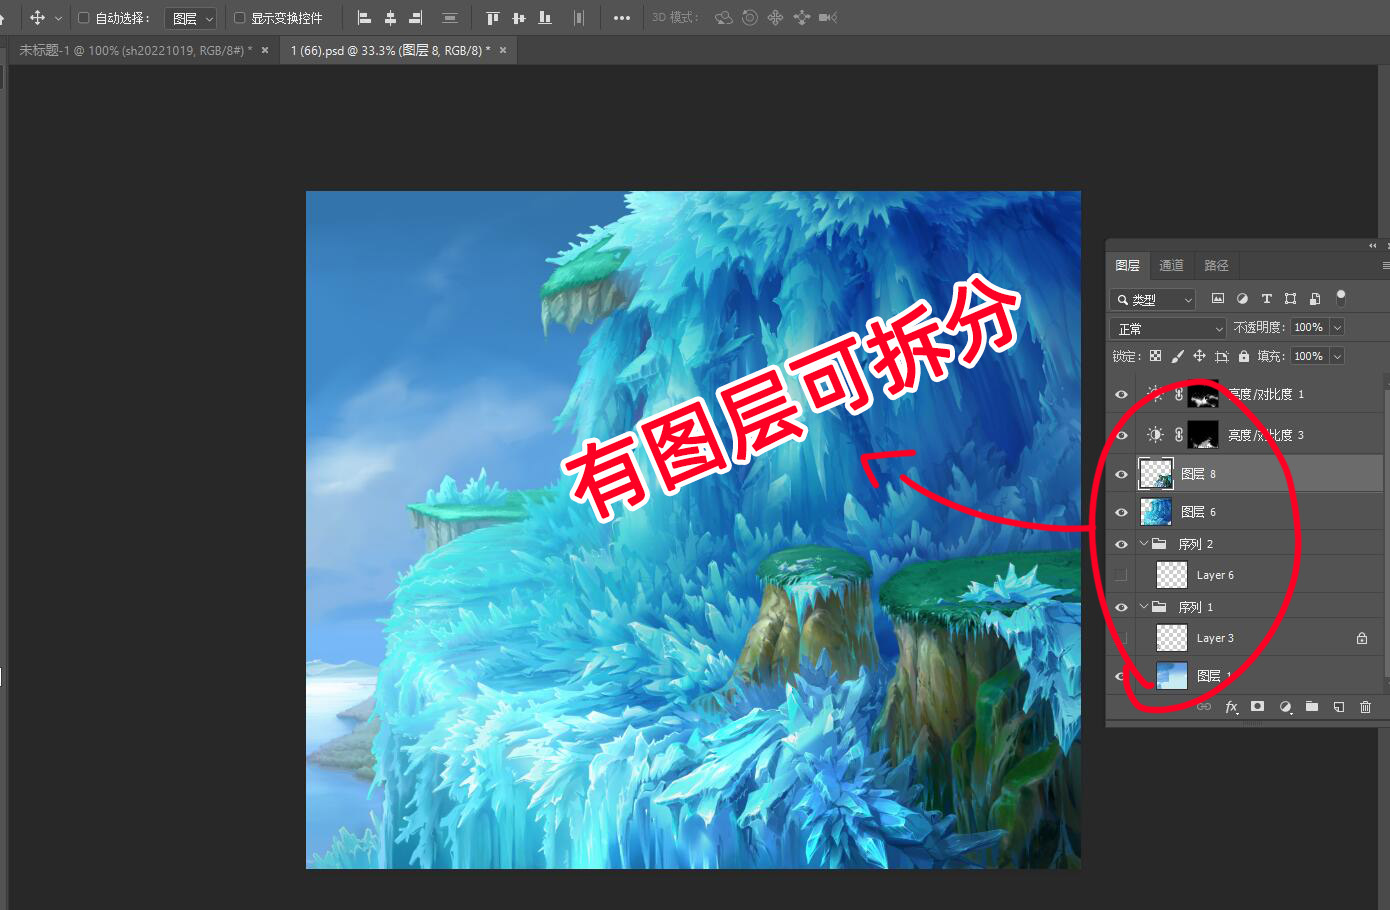The height and width of the screenshot is (910, 1390).
Task: Open the 类型 layer filter dropdown
Action: 1153,299
